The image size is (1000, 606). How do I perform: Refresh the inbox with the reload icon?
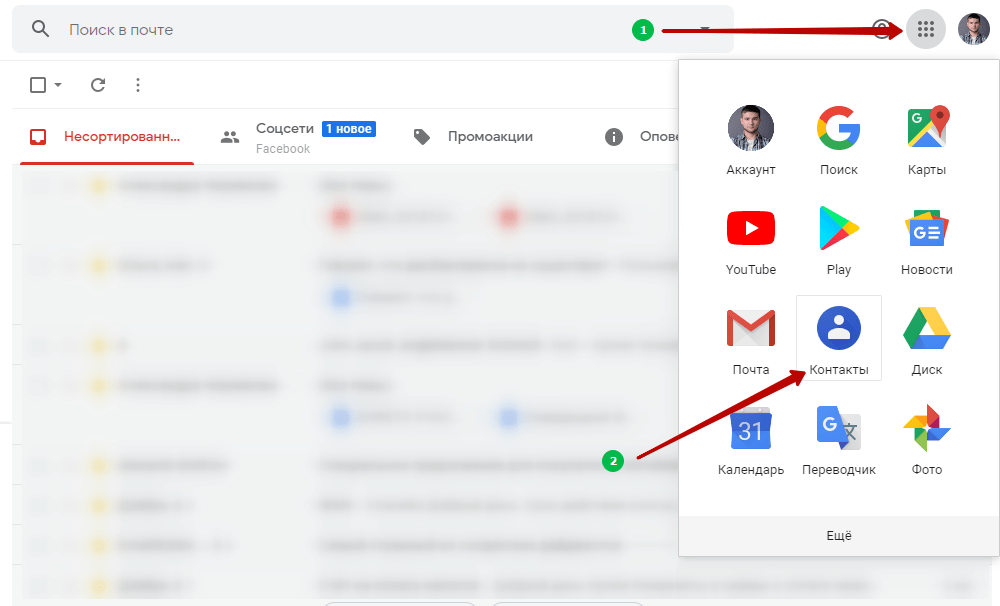[x=98, y=85]
